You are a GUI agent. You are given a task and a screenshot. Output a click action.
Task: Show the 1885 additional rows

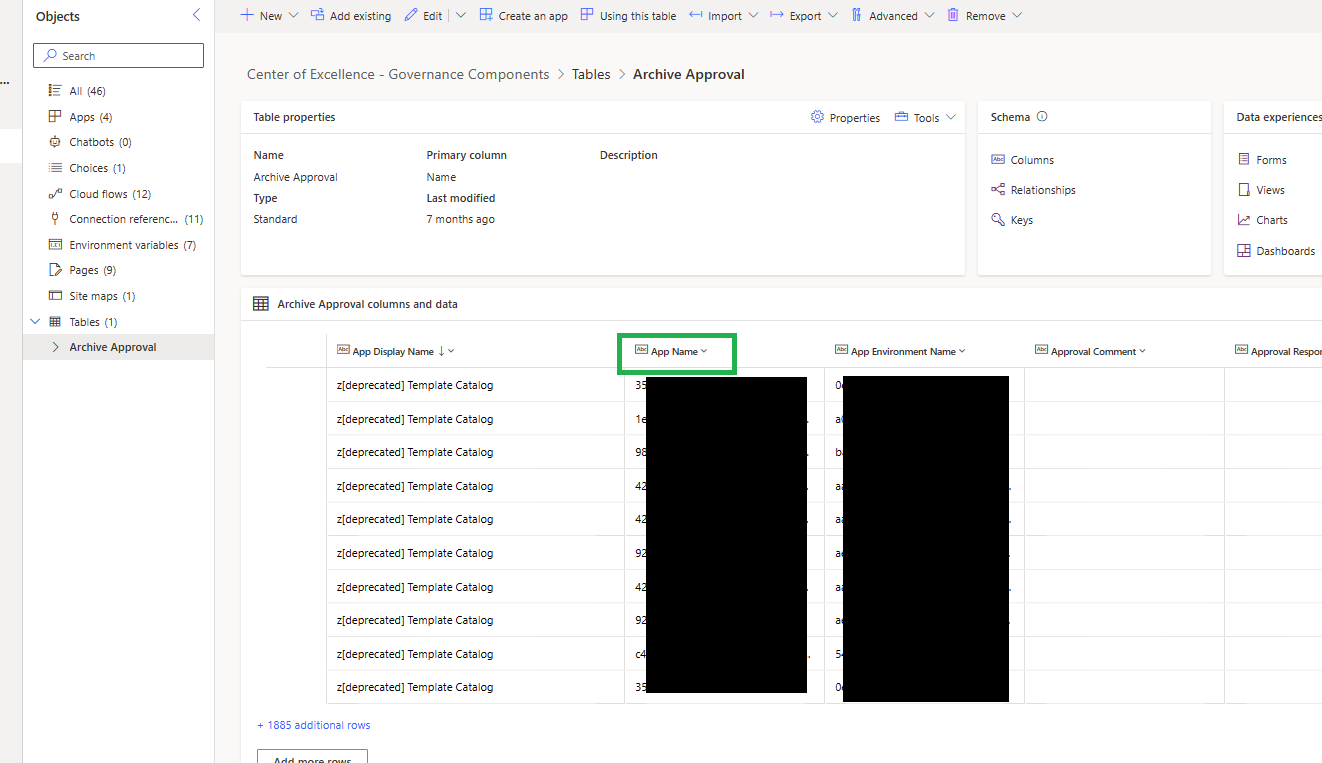pos(314,724)
